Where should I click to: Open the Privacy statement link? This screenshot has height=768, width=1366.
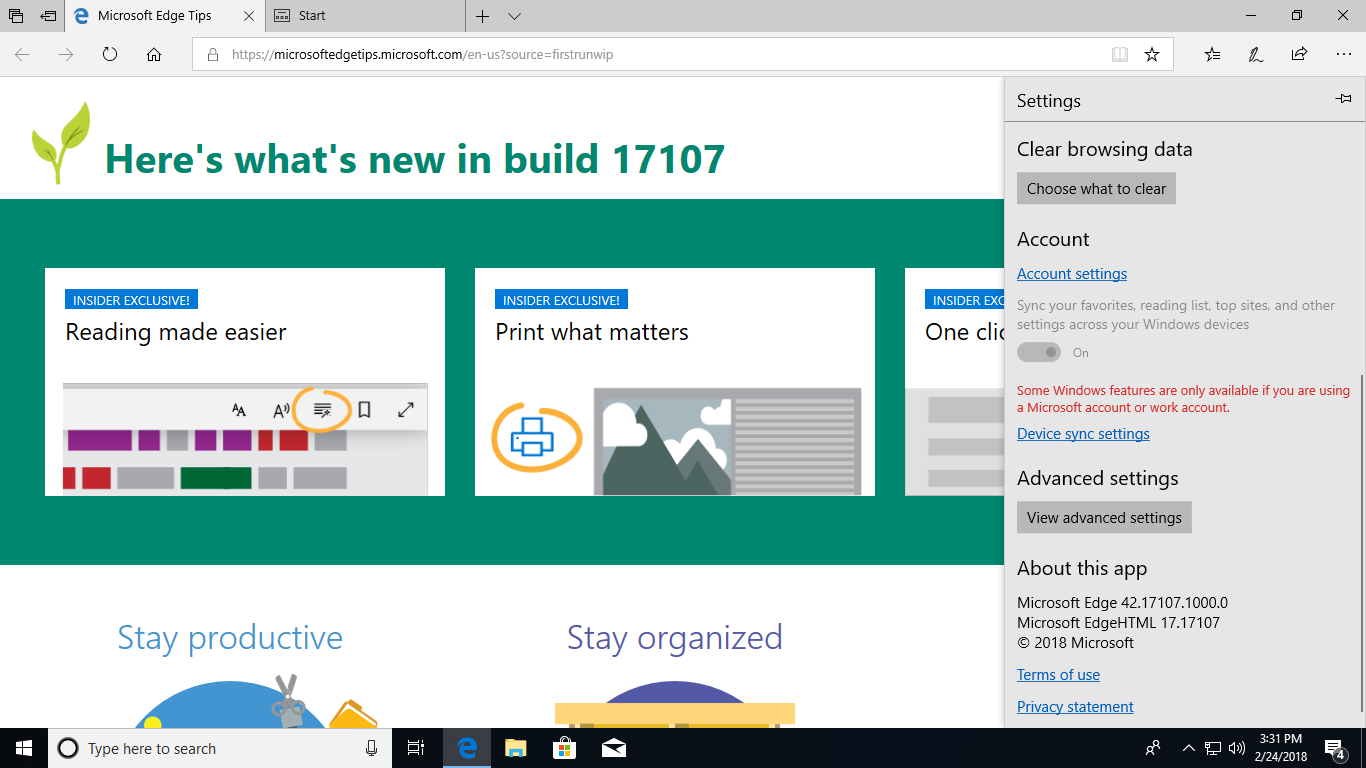(1075, 707)
